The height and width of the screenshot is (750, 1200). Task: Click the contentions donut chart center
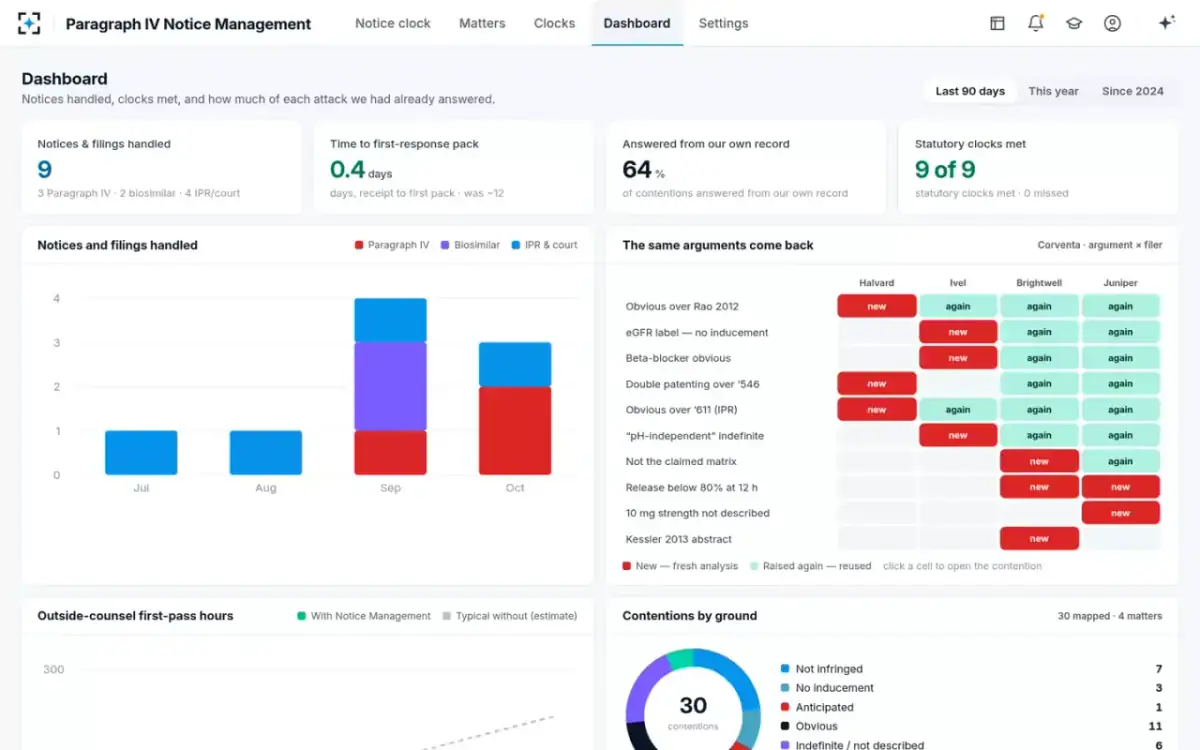(x=693, y=712)
